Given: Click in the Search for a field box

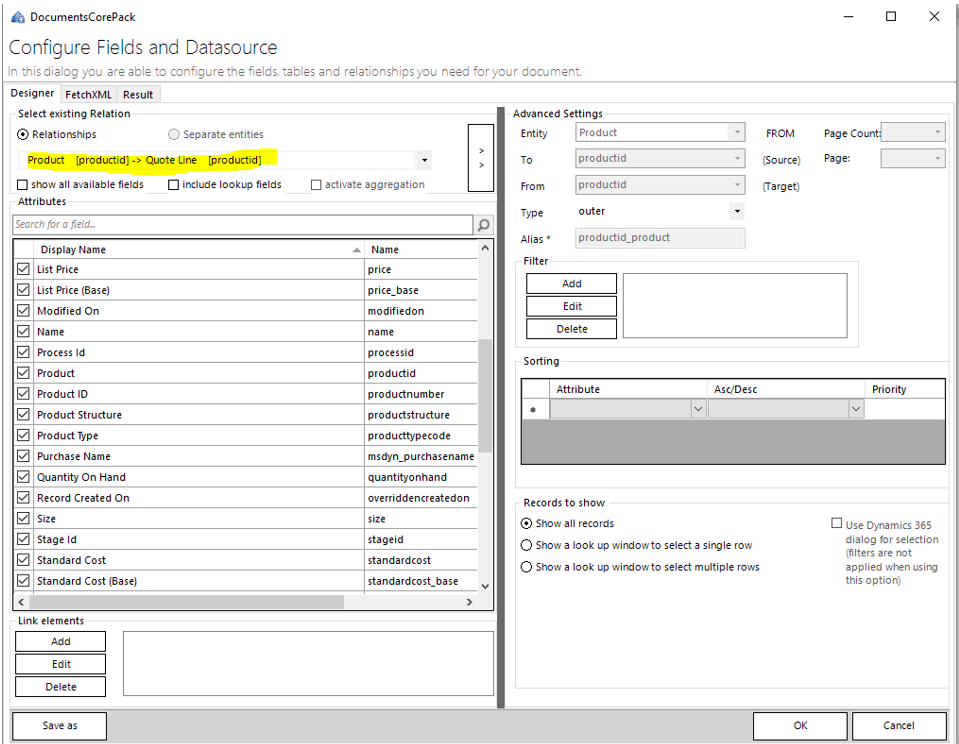Looking at the screenshot, I should pyautogui.click(x=240, y=225).
